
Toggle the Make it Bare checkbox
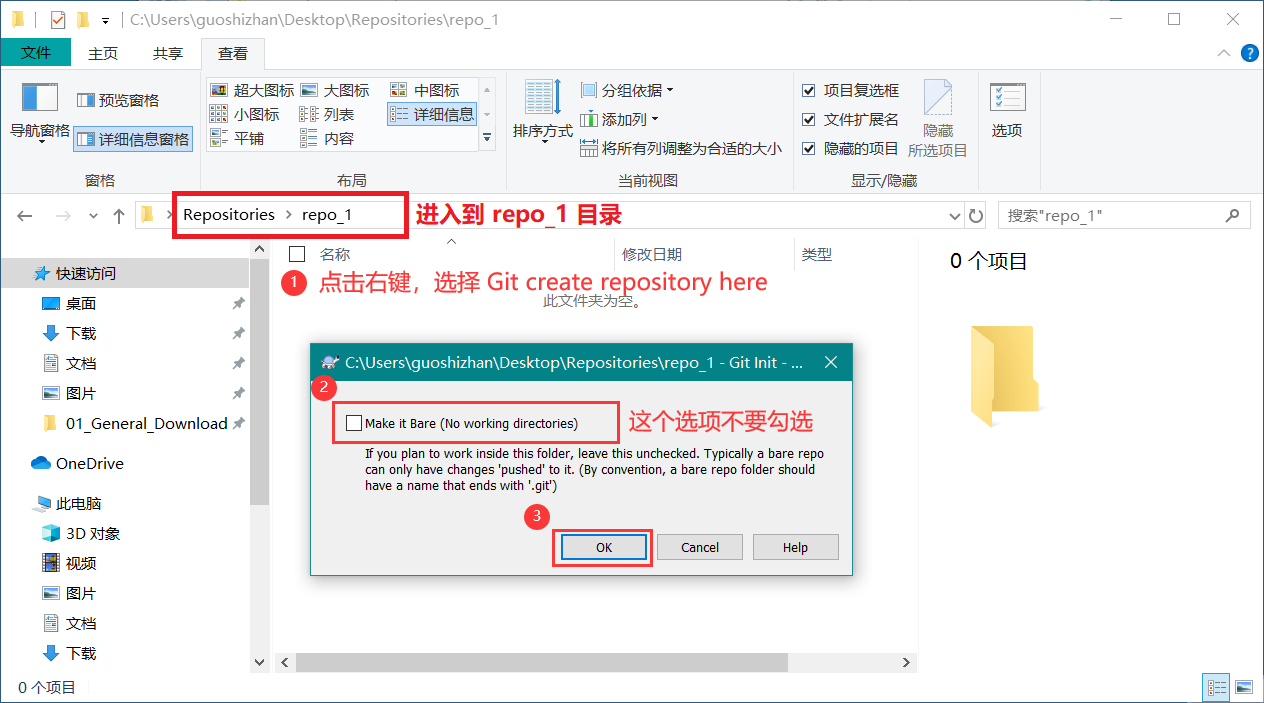(x=353, y=423)
